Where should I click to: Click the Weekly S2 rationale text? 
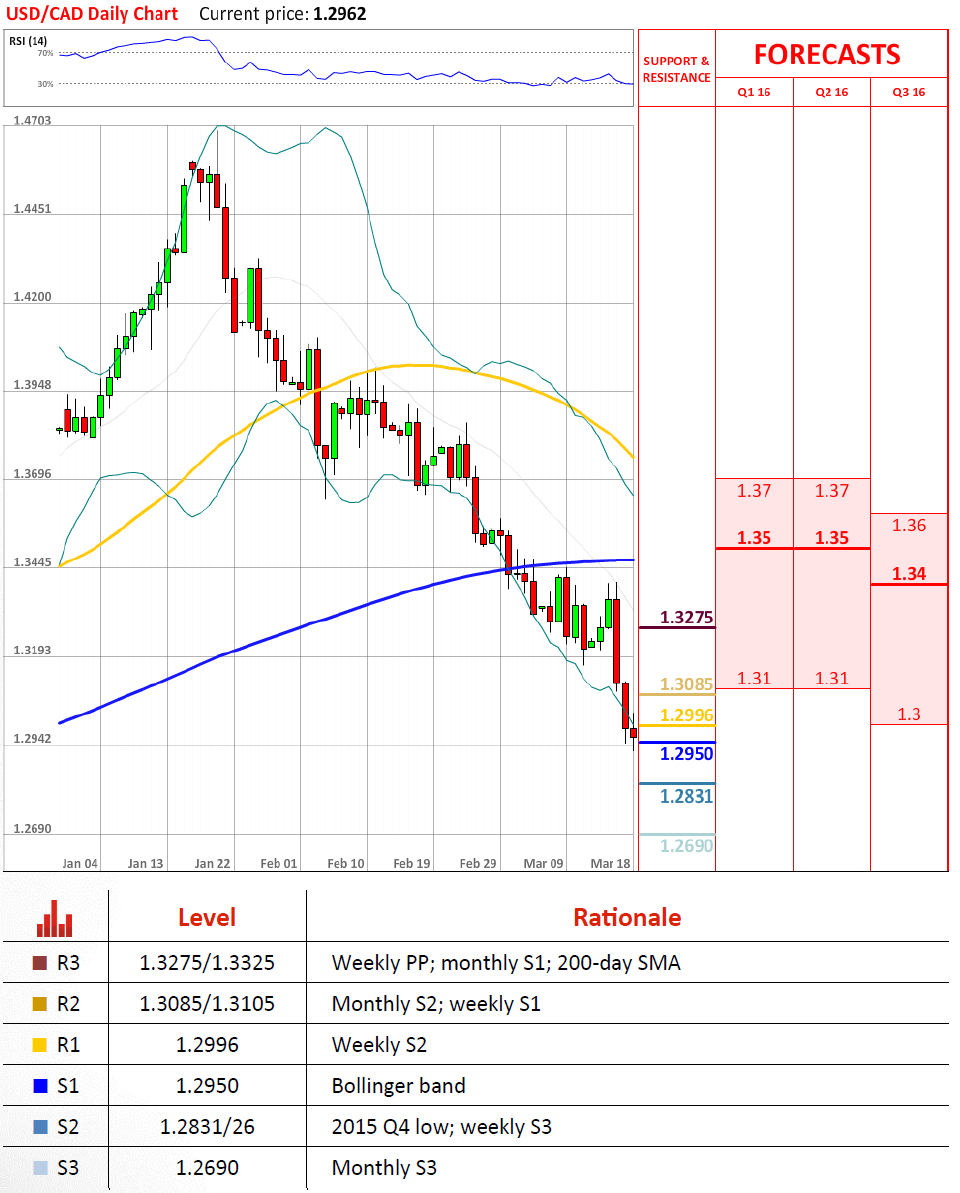click(379, 1045)
